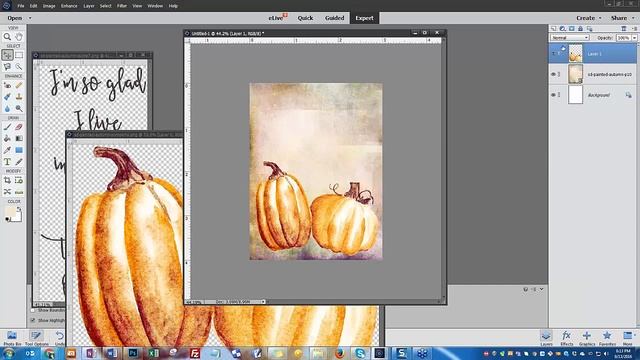Switch to the Guided mode tab

pyautogui.click(x=335, y=18)
